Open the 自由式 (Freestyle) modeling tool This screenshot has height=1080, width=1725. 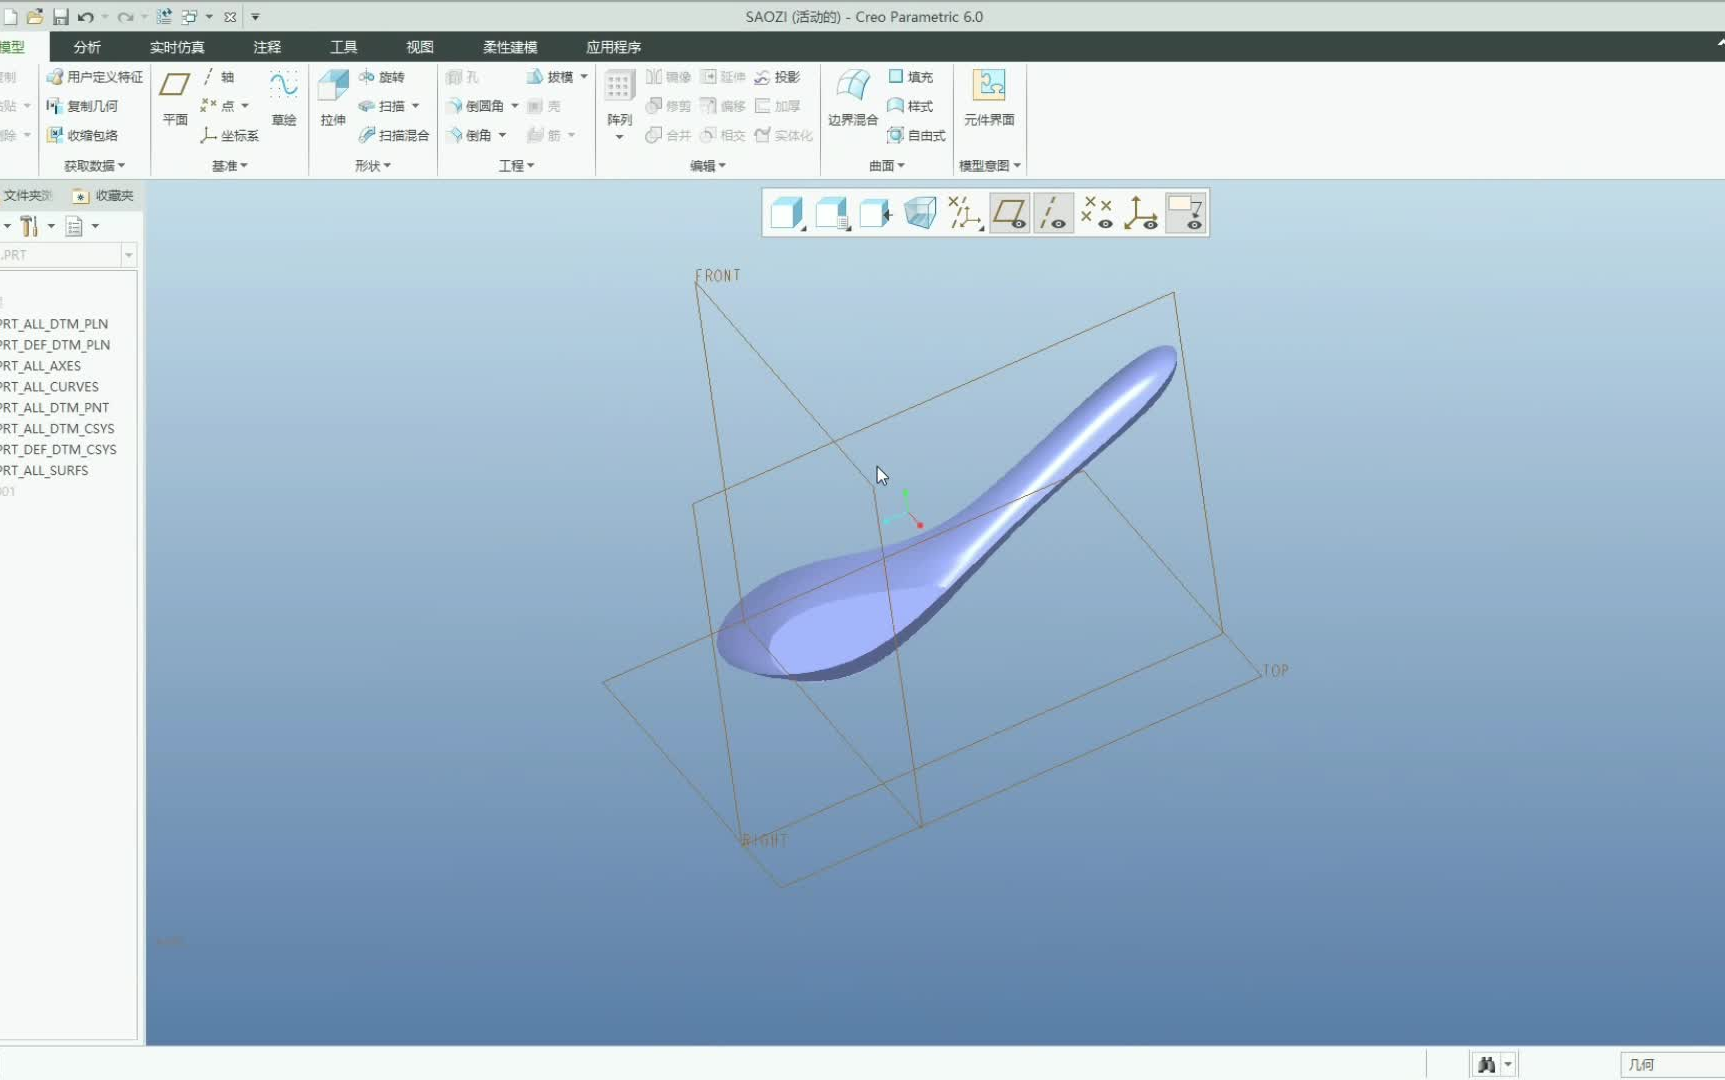point(917,135)
